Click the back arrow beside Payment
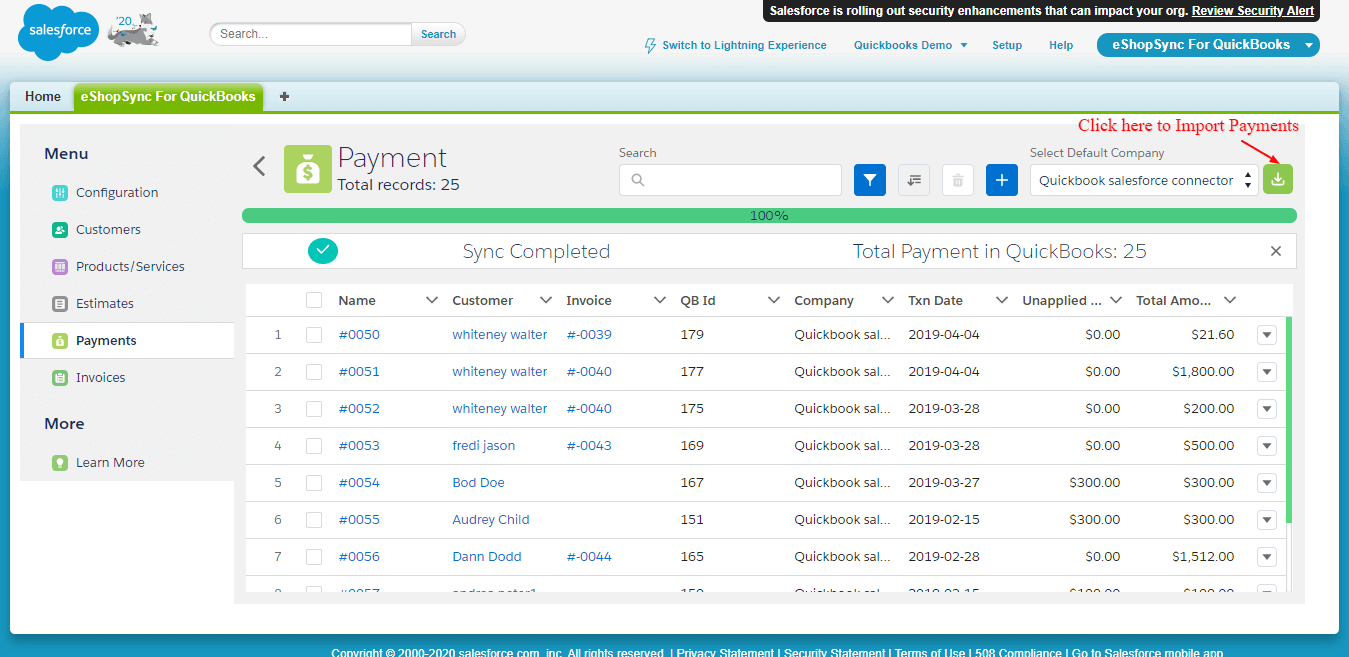The width and height of the screenshot is (1349, 657). pyautogui.click(x=259, y=166)
